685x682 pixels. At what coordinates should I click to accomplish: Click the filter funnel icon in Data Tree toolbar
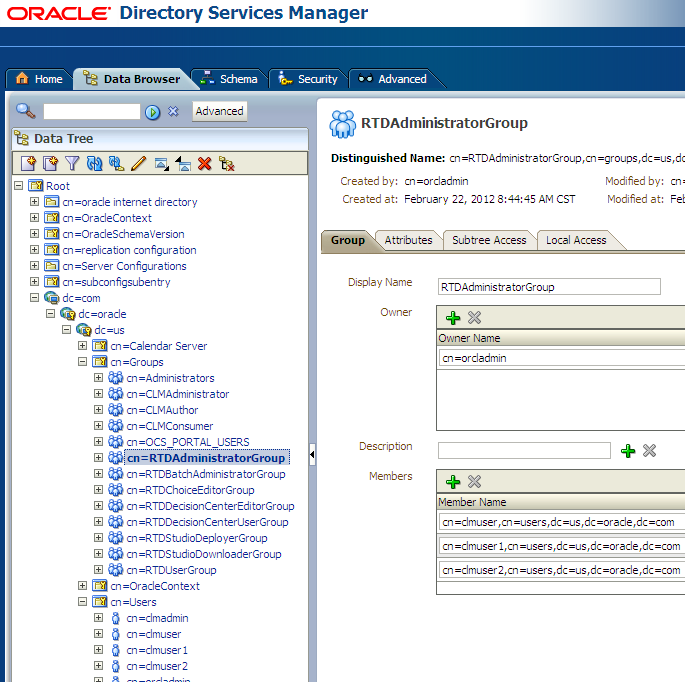point(72,164)
